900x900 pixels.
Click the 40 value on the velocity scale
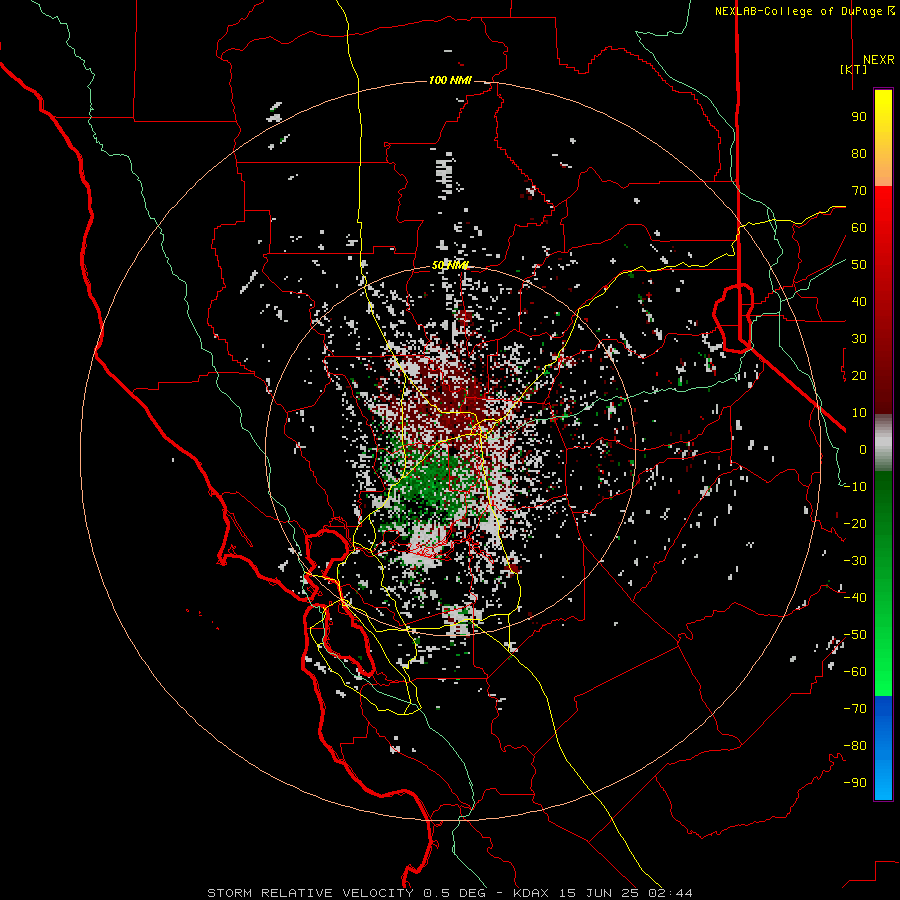pos(859,301)
